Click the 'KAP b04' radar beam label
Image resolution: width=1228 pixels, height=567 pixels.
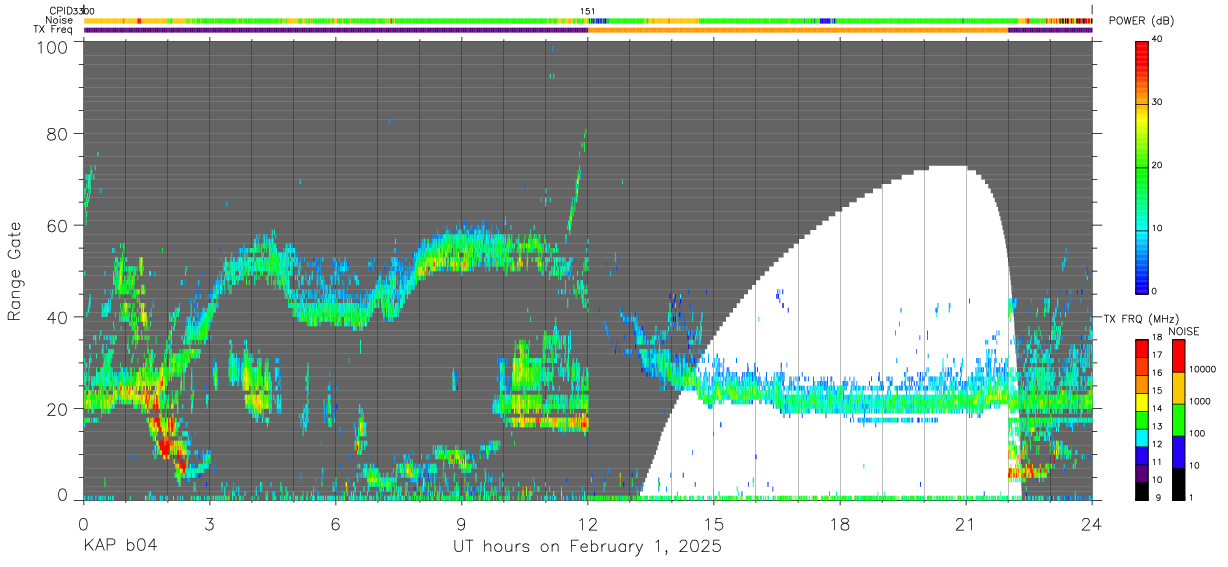[120, 546]
